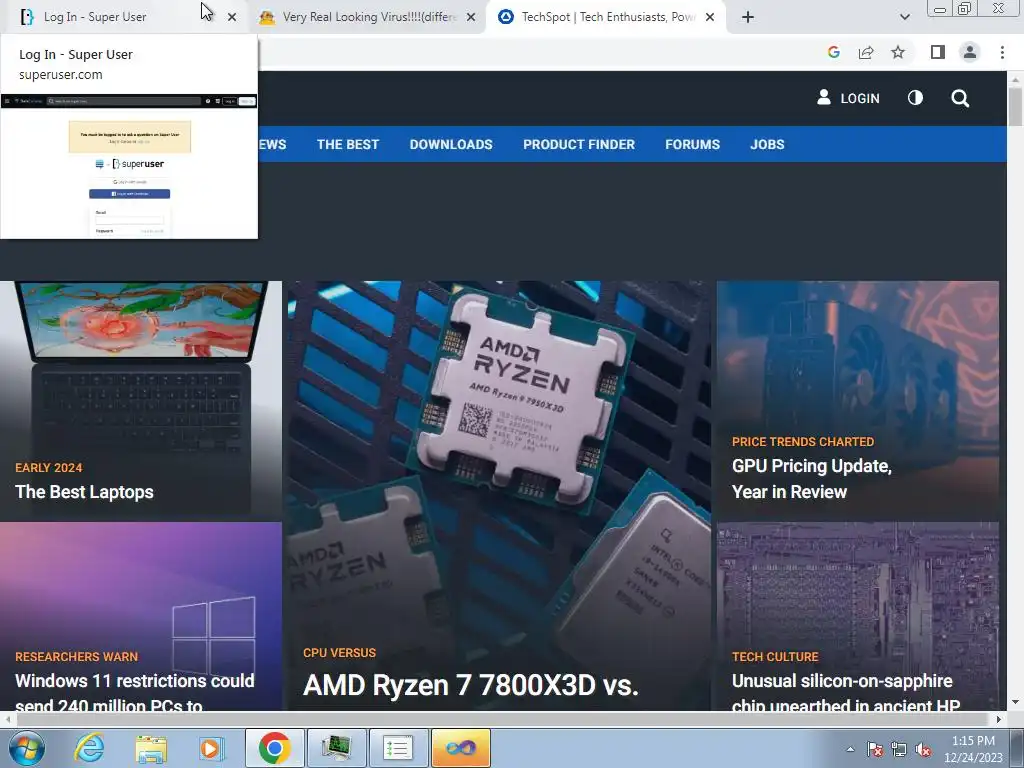The image size is (1024, 768).
Task: Click the scroll right arrow on horizontal scrollbar
Action: pos(999,719)
